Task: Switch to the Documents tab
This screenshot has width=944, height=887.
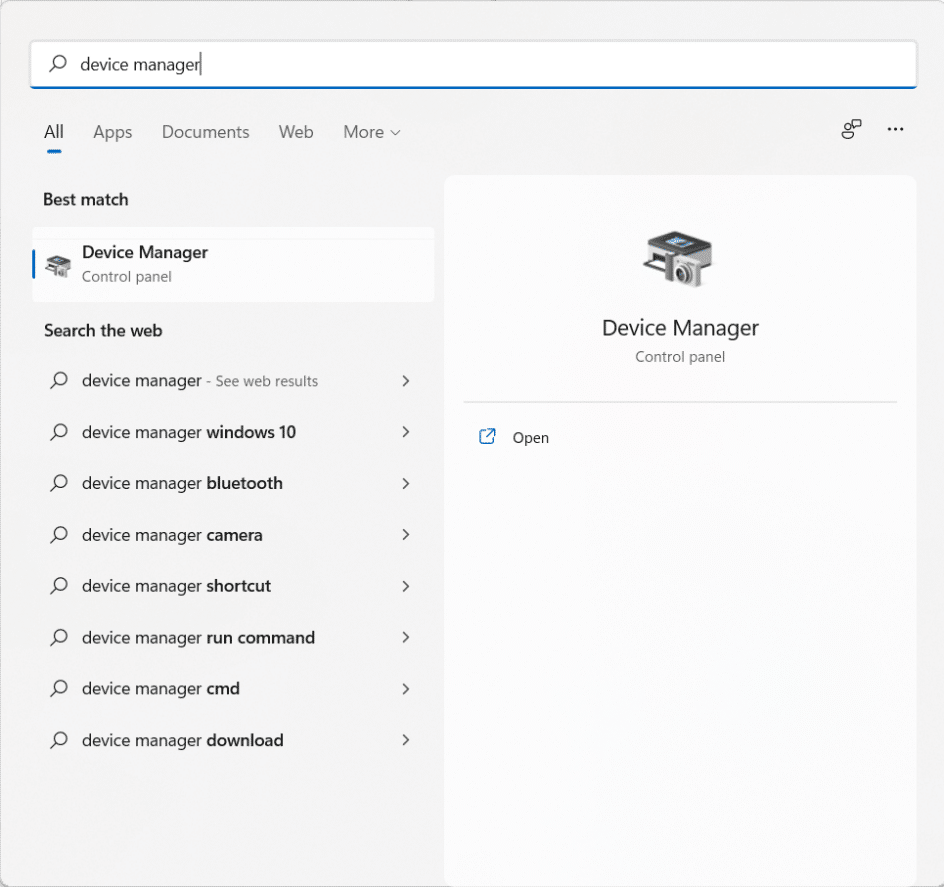Action: [205, 132]
